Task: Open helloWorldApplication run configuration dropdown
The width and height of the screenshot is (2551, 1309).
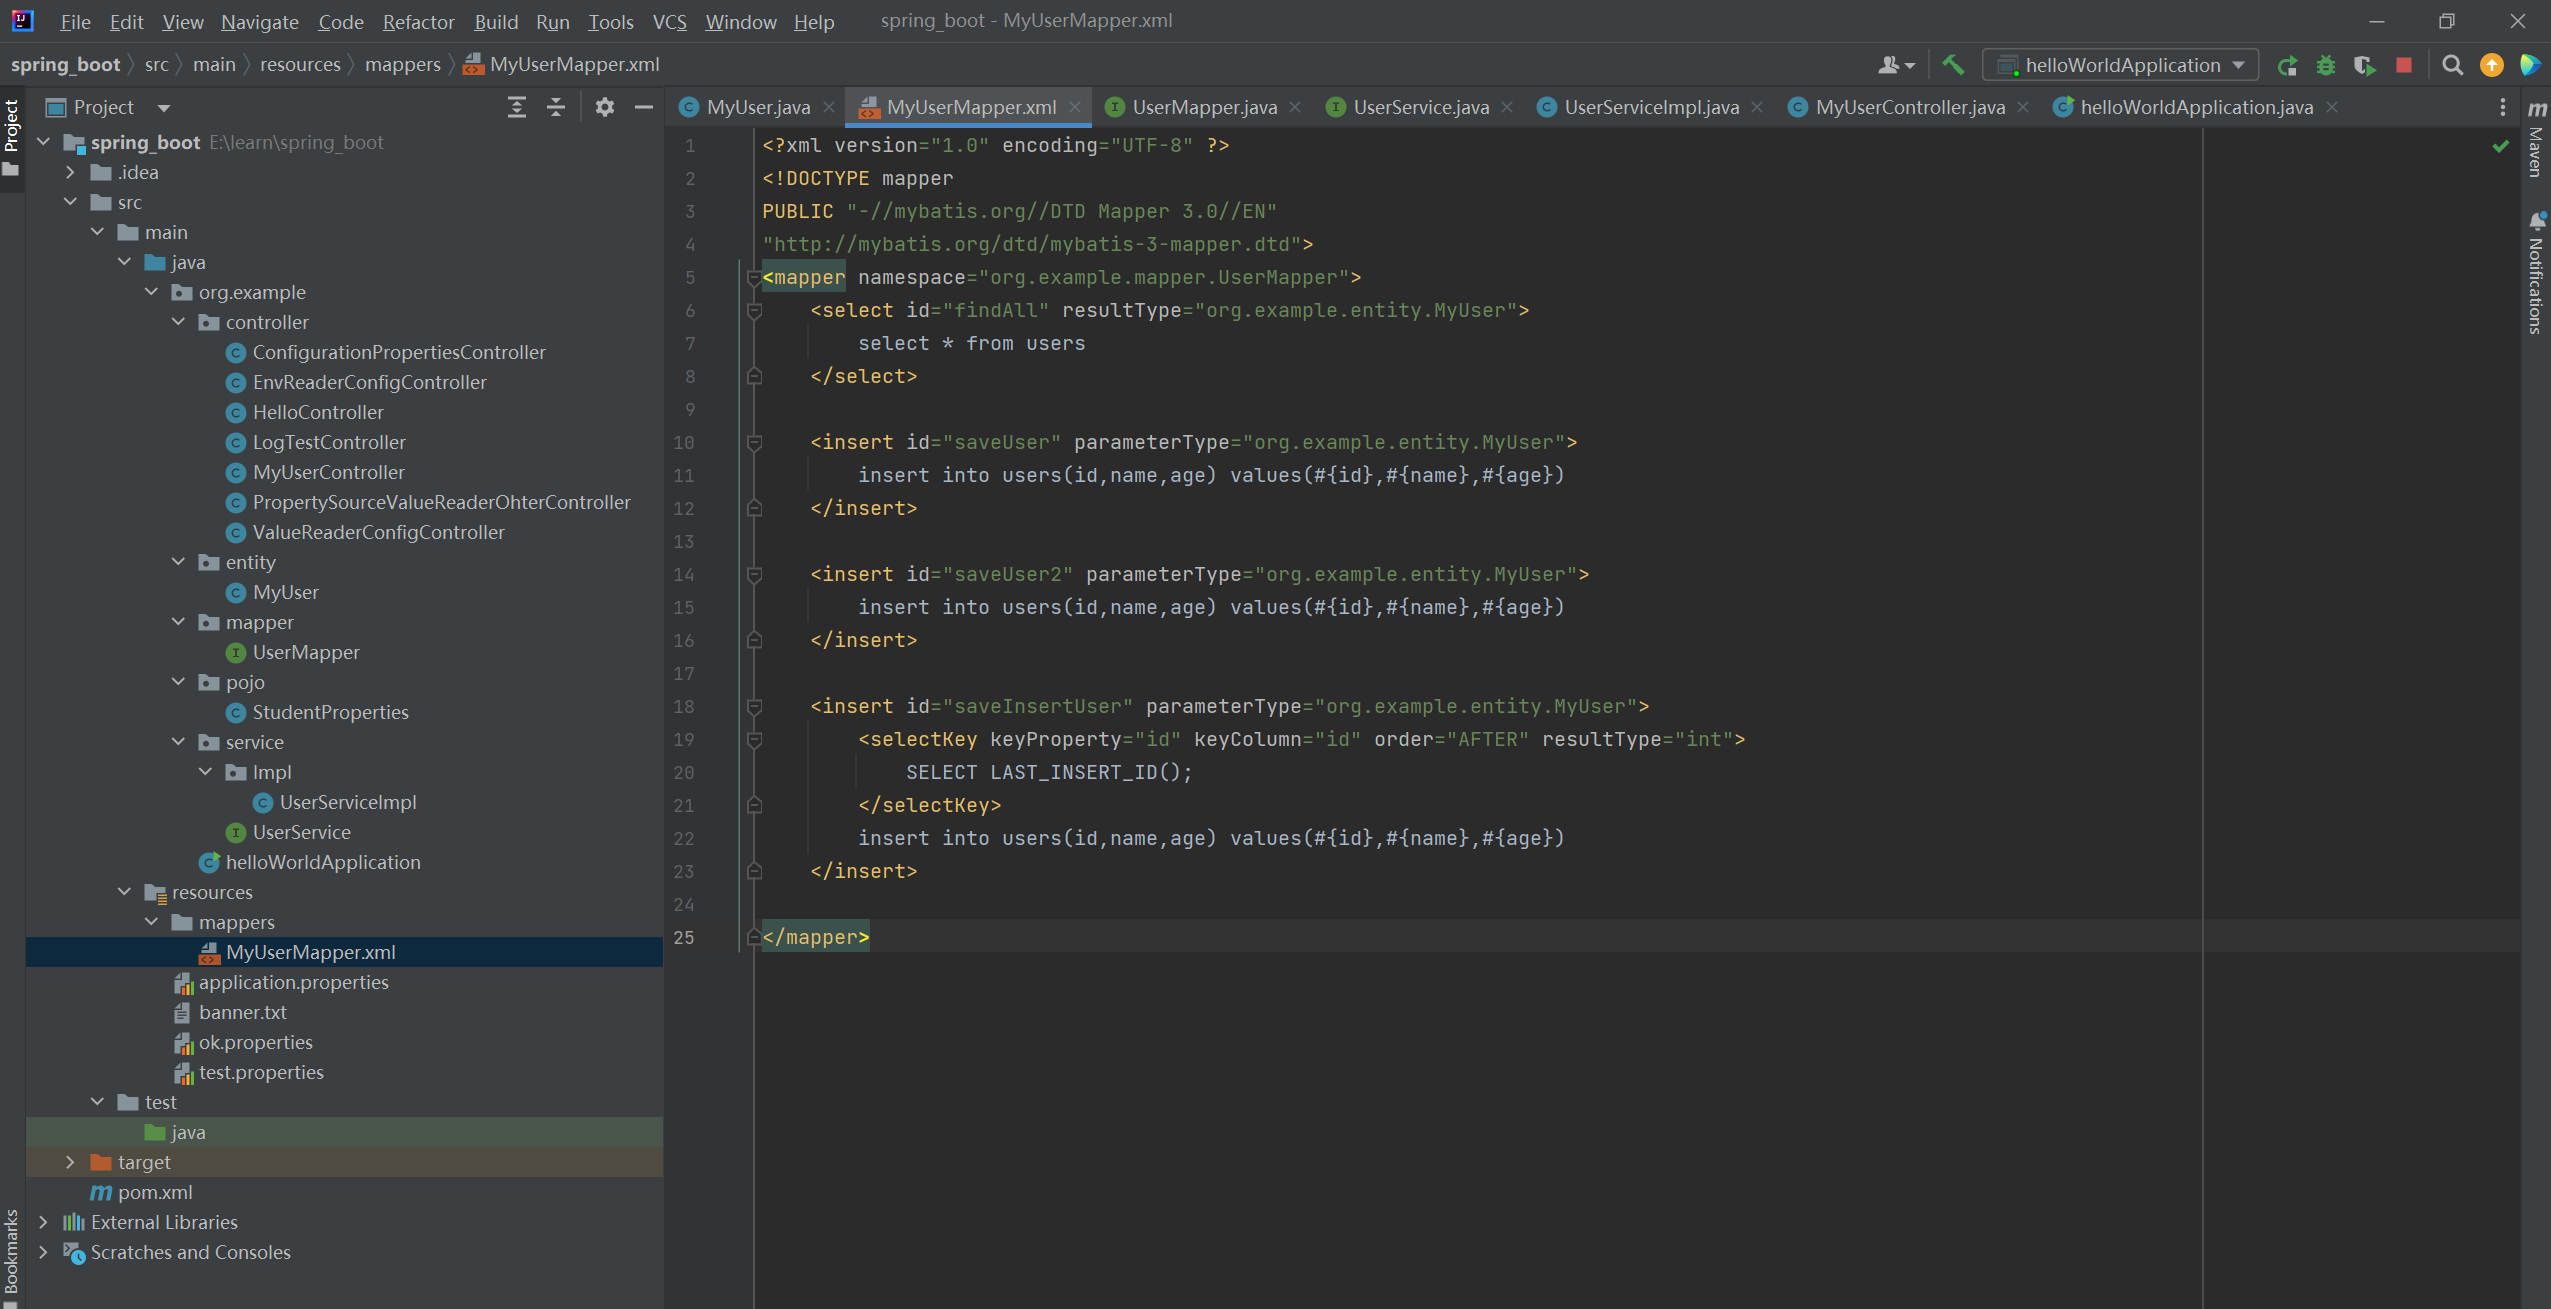Action: click(2120, 65)
